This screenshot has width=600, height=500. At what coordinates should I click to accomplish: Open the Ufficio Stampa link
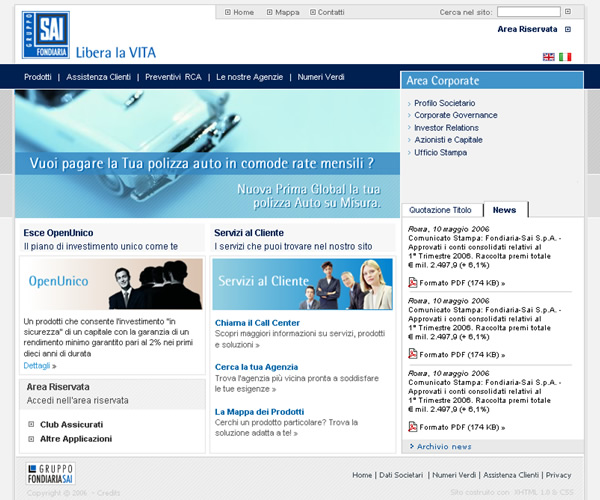coord(440,152)
